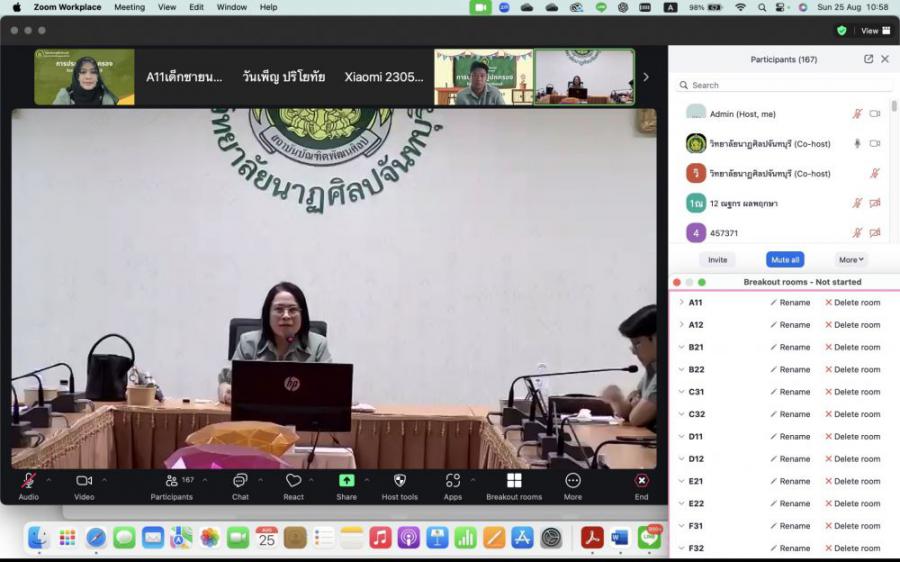Click the React heart icon
Screen dimensions: 900x562
pyautogui.click(x=293, y=481)
